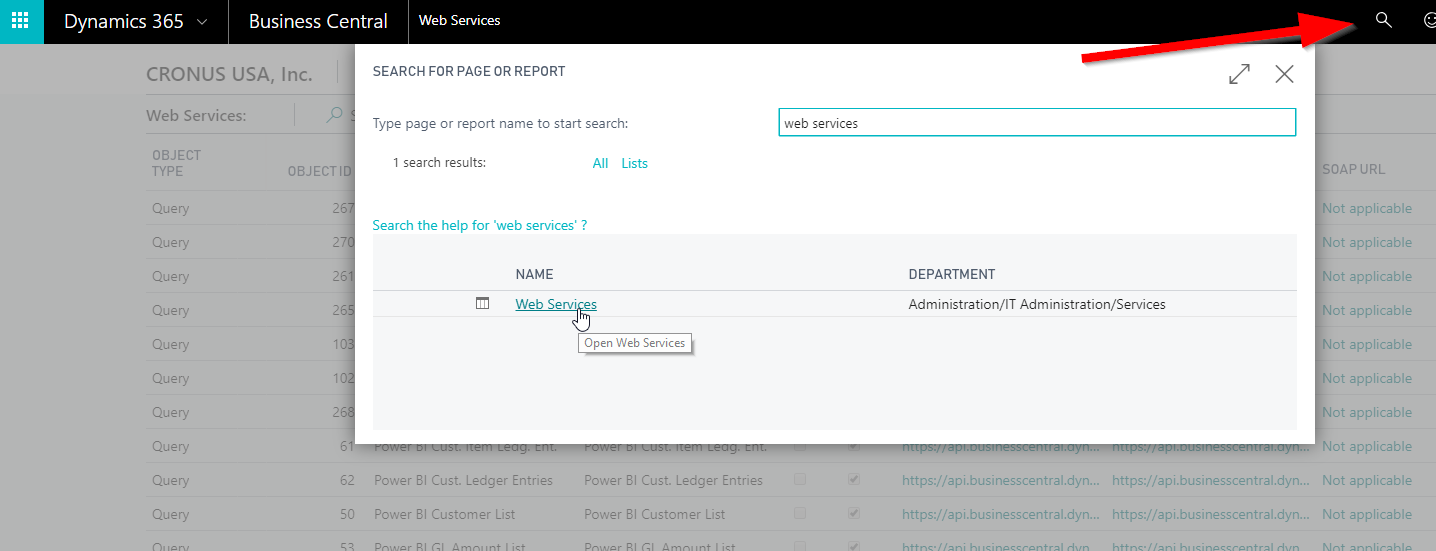Select object ID 50 cell
The height and width of the screenshot is (551, 1436).
pyautogui.click(x=347, y=514)
